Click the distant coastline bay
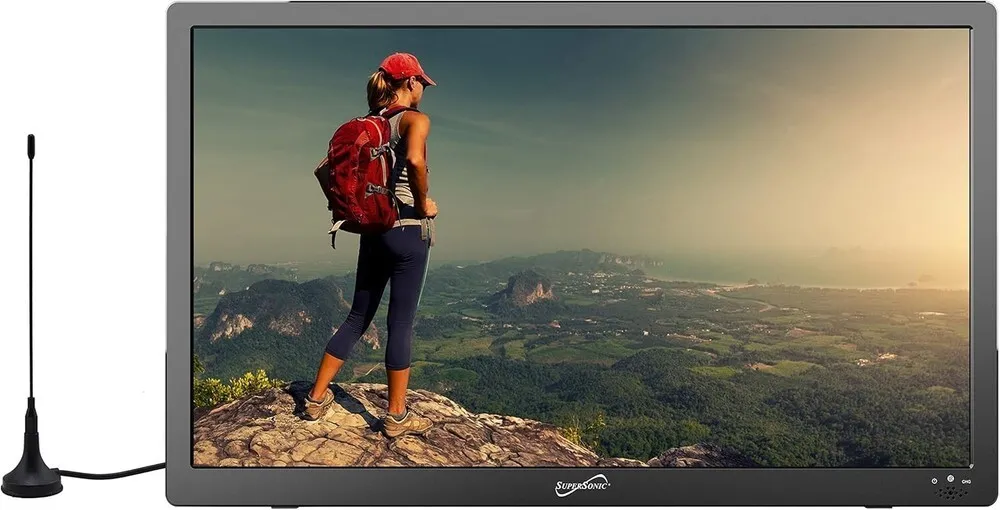Viewport: 1000px width, 510px height. (797, 274)
